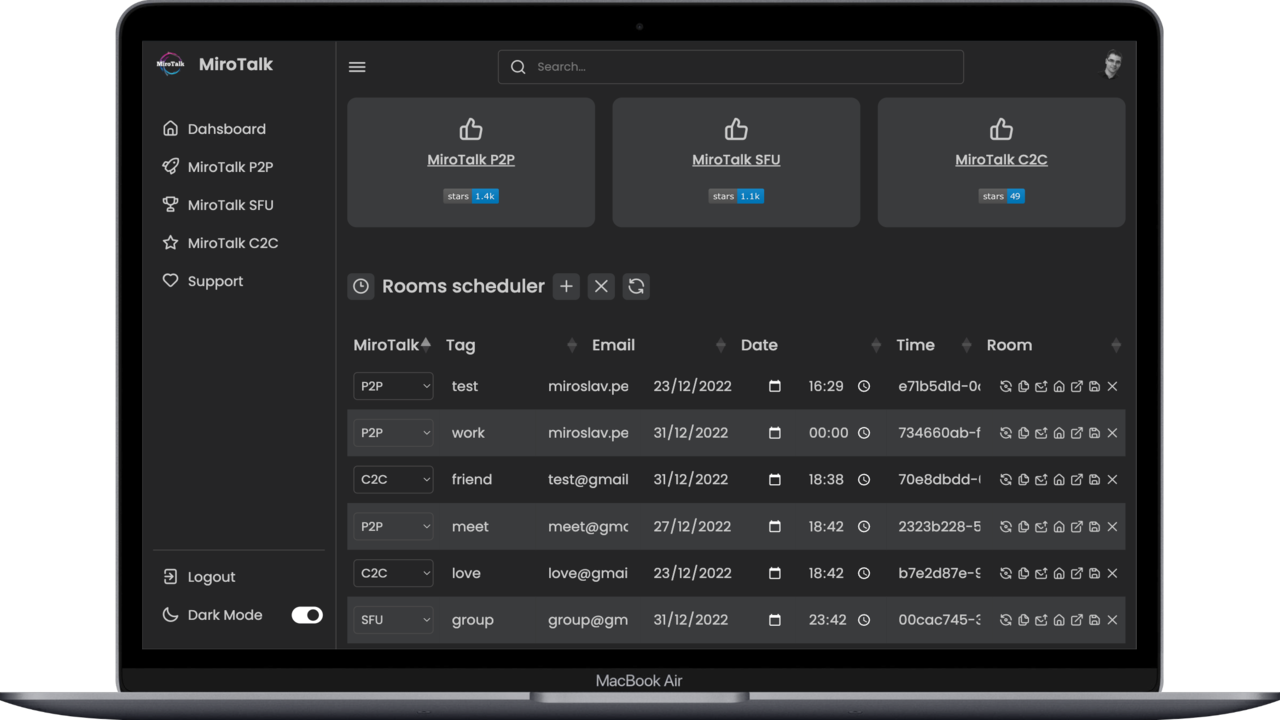Image resolution: width=1280 pixels, height=720 pixels.
Task: Click the 1.4k stars badge
Action: (x=484, y=196)
